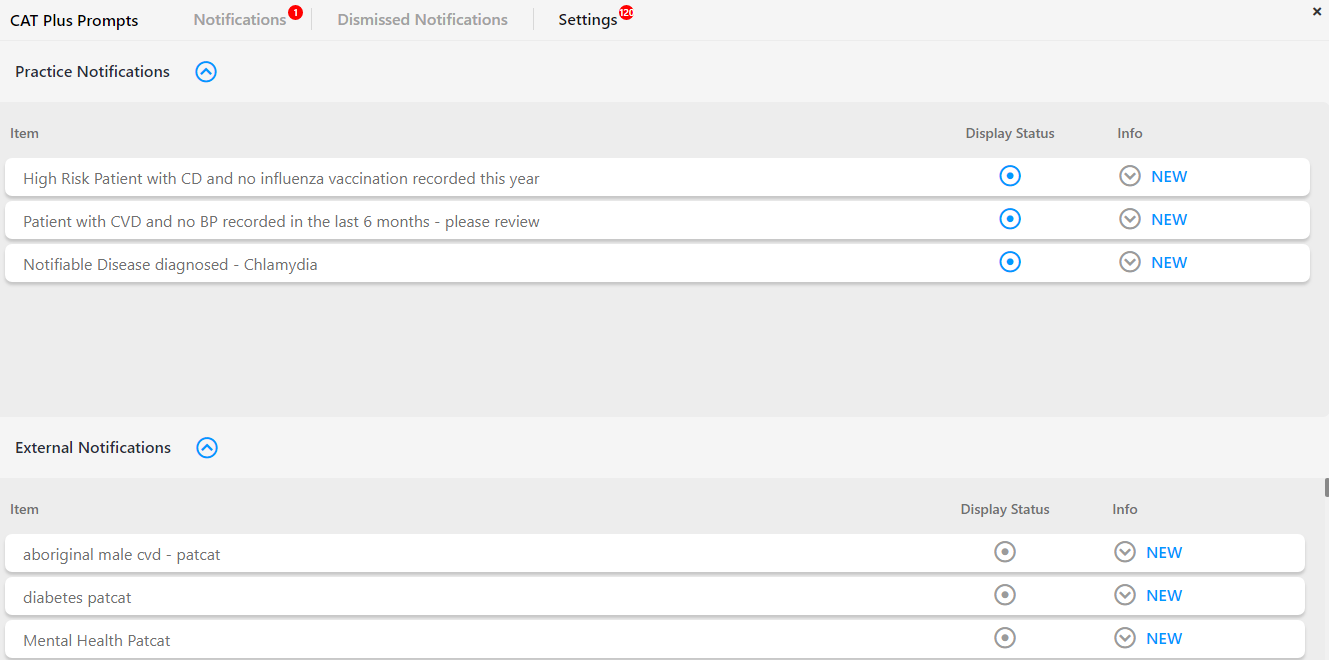Screen dimensions: 1329x660
Task: Click the Practice Notifications heading
Action: (92, 72)
